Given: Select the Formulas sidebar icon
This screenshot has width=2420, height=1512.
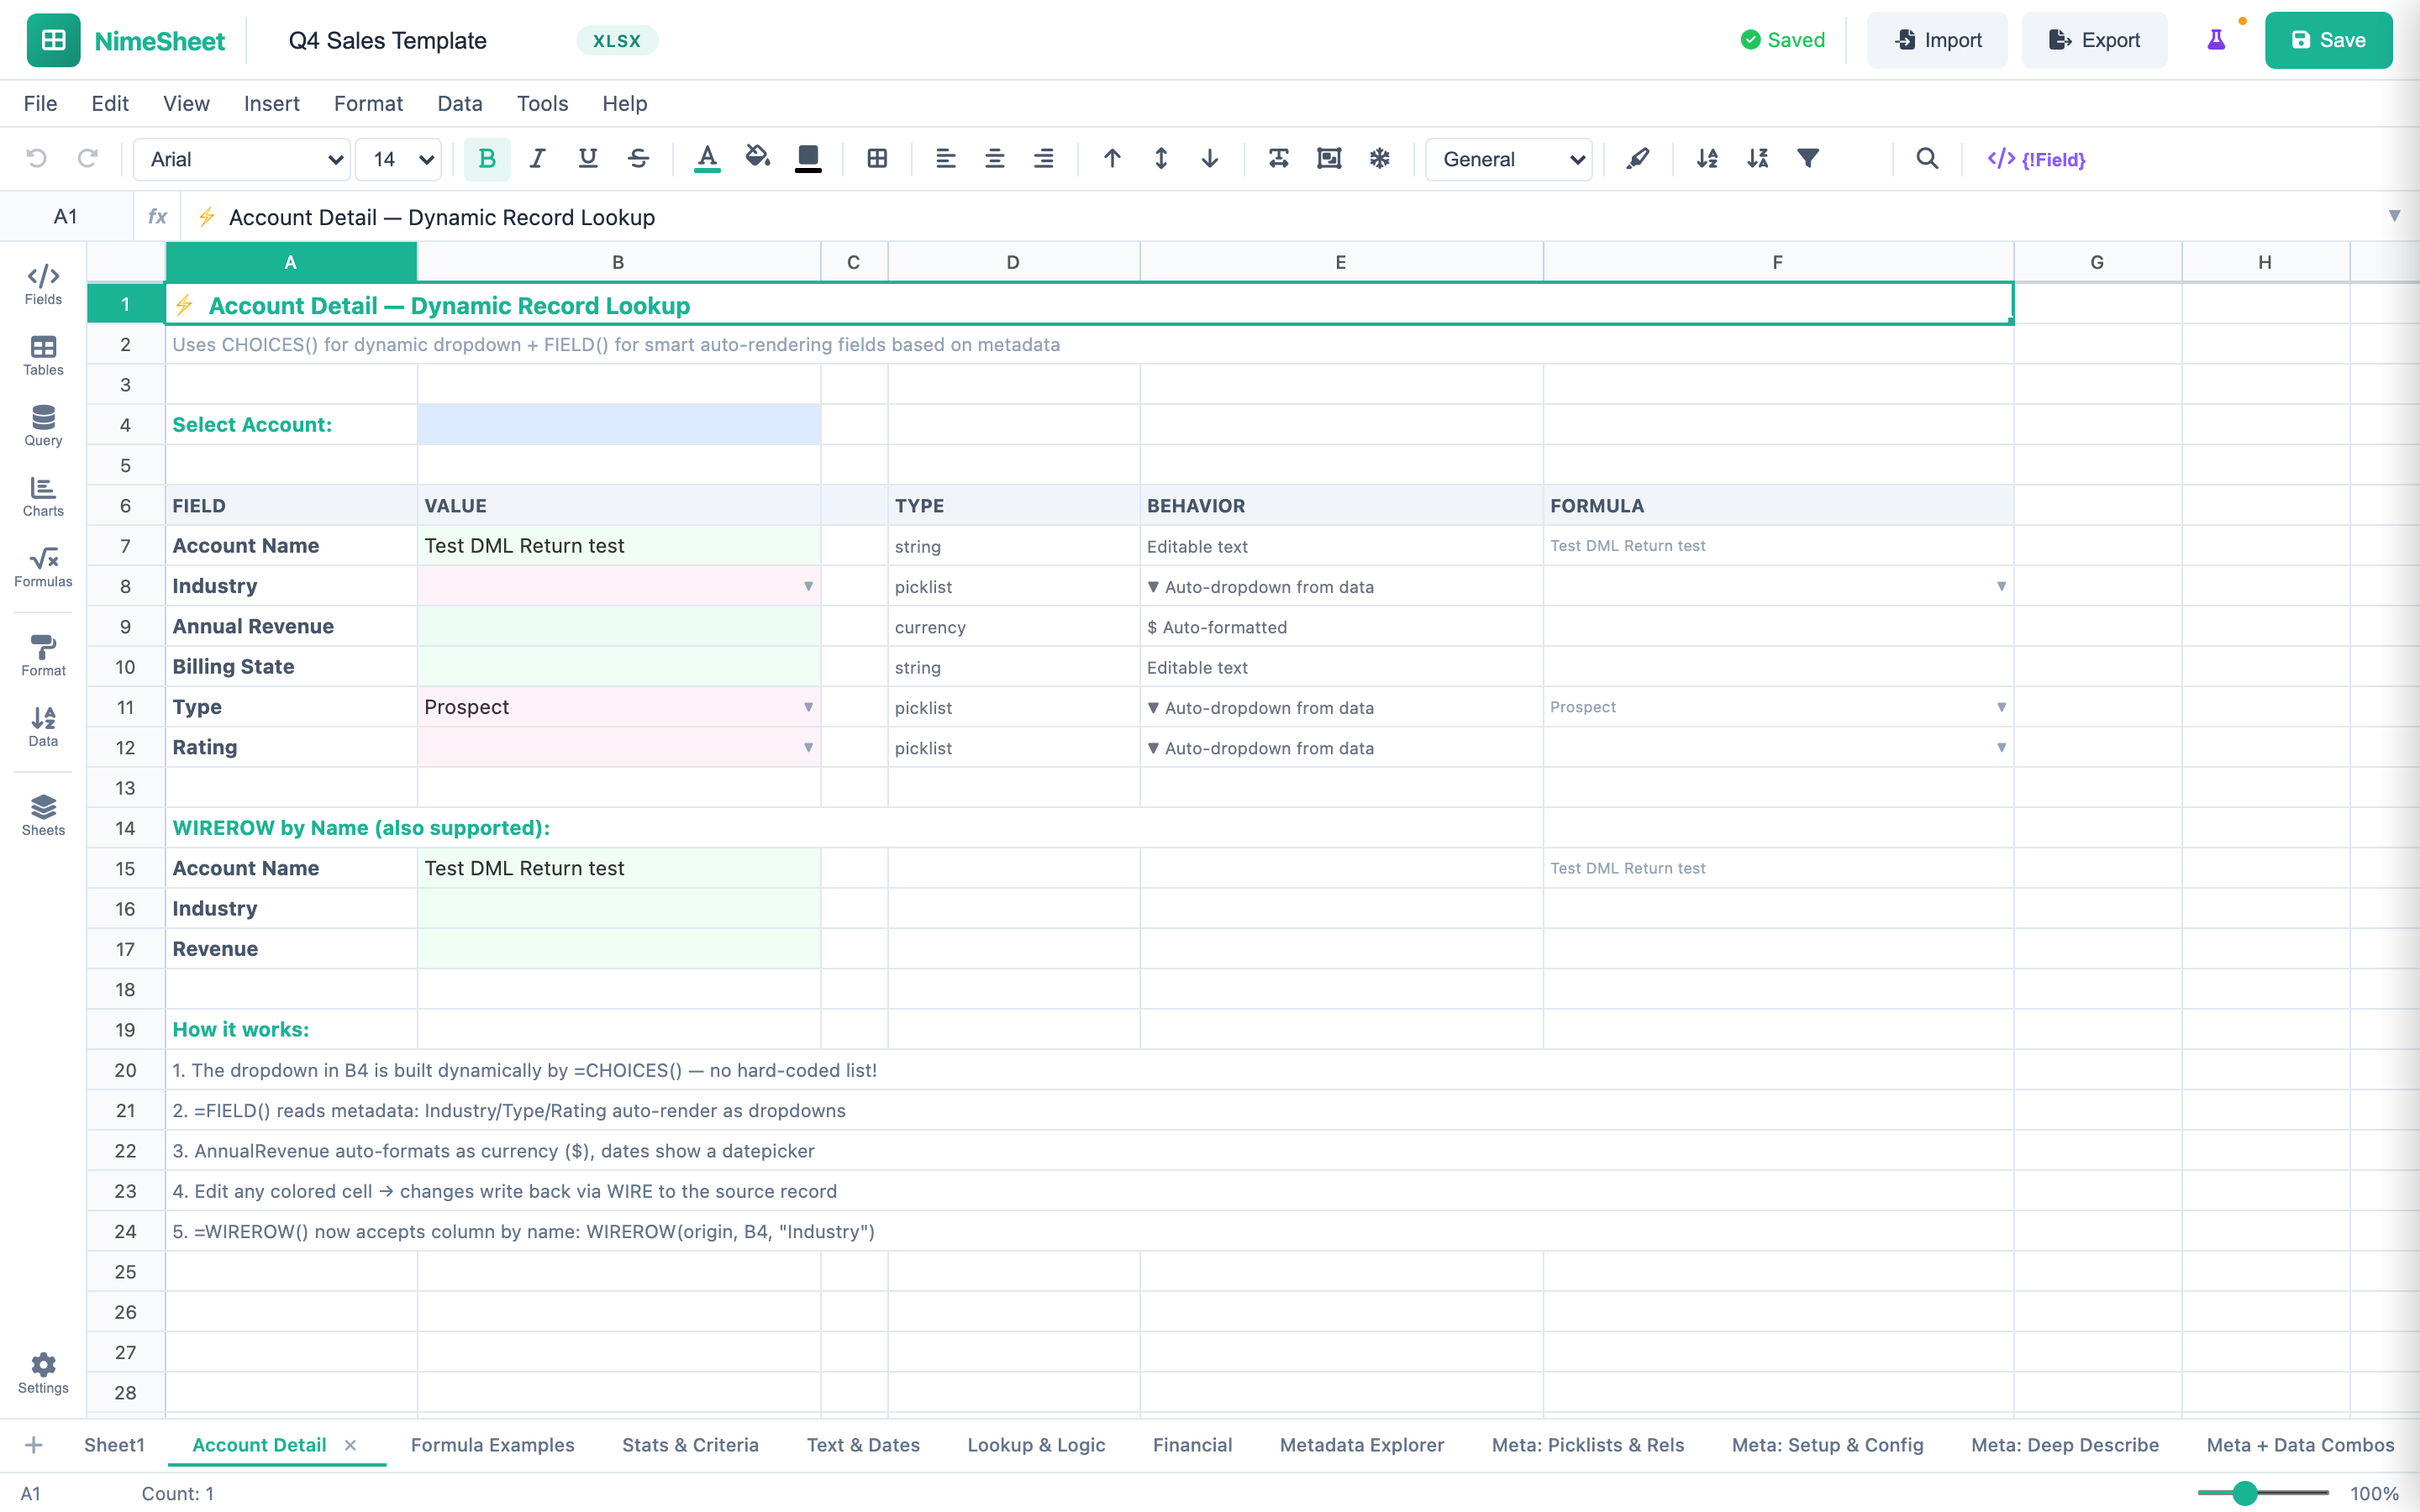Looking at the screenshot, I should coord(42,566).
